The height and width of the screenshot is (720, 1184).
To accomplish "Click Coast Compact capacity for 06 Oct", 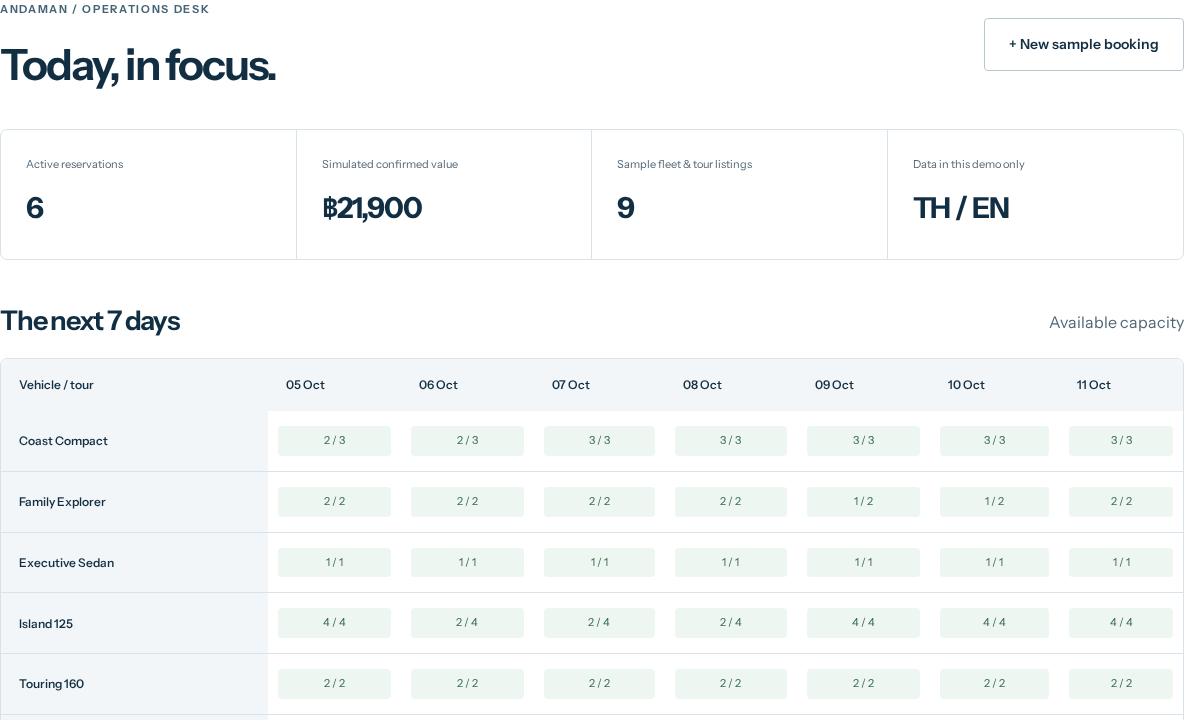I will click(x=467, y=441).
